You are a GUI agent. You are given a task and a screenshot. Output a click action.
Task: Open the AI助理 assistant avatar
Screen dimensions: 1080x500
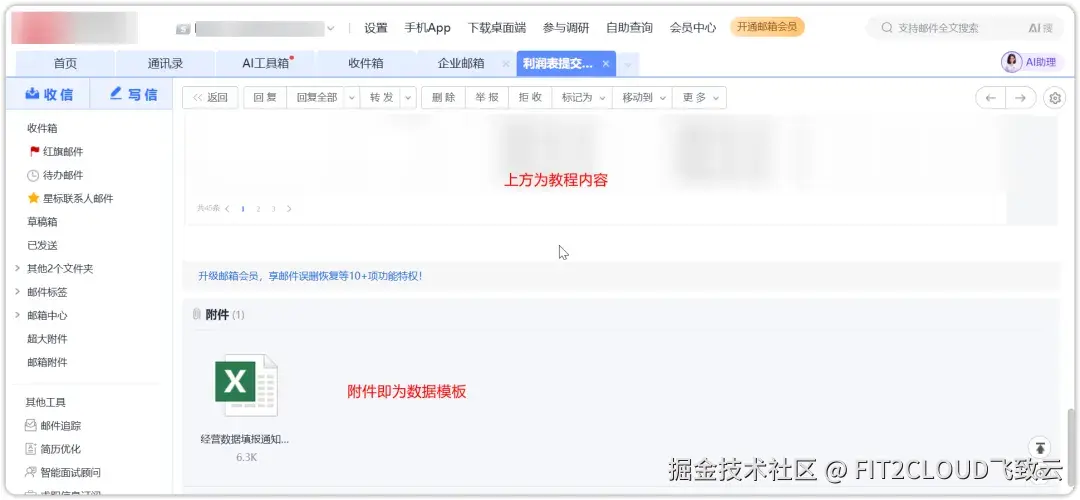pyautogui.click(x=1012, y=62)
